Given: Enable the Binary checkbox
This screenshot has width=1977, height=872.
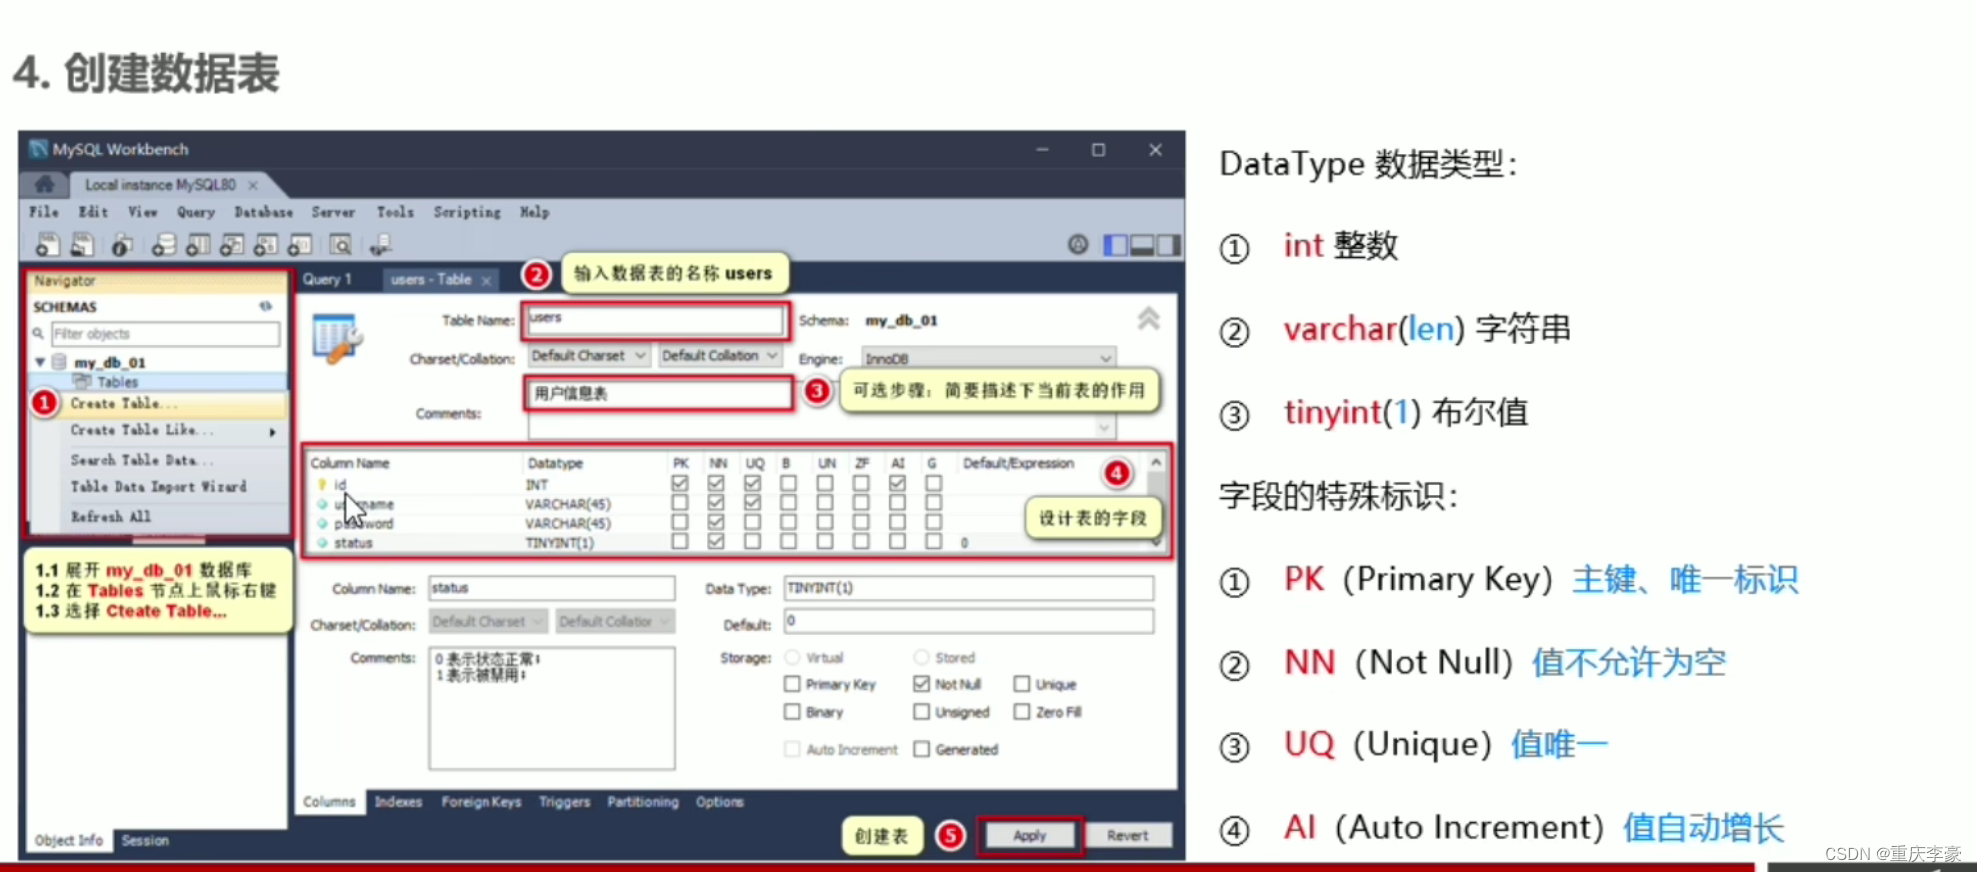Looking at the screenshot, I should [792, 712].
